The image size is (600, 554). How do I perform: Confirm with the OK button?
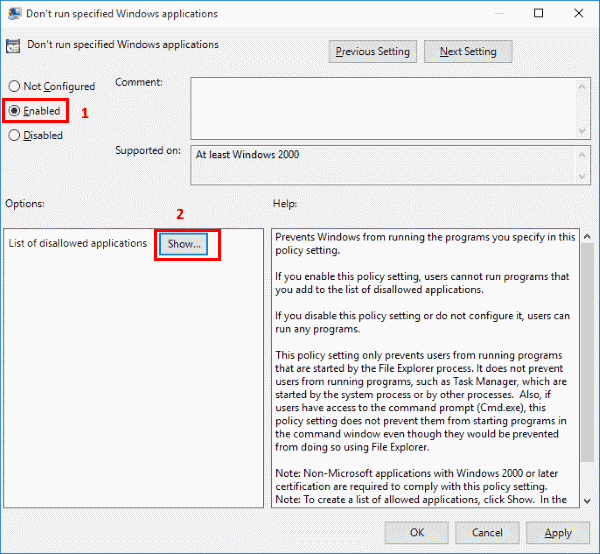coord(417,533)
